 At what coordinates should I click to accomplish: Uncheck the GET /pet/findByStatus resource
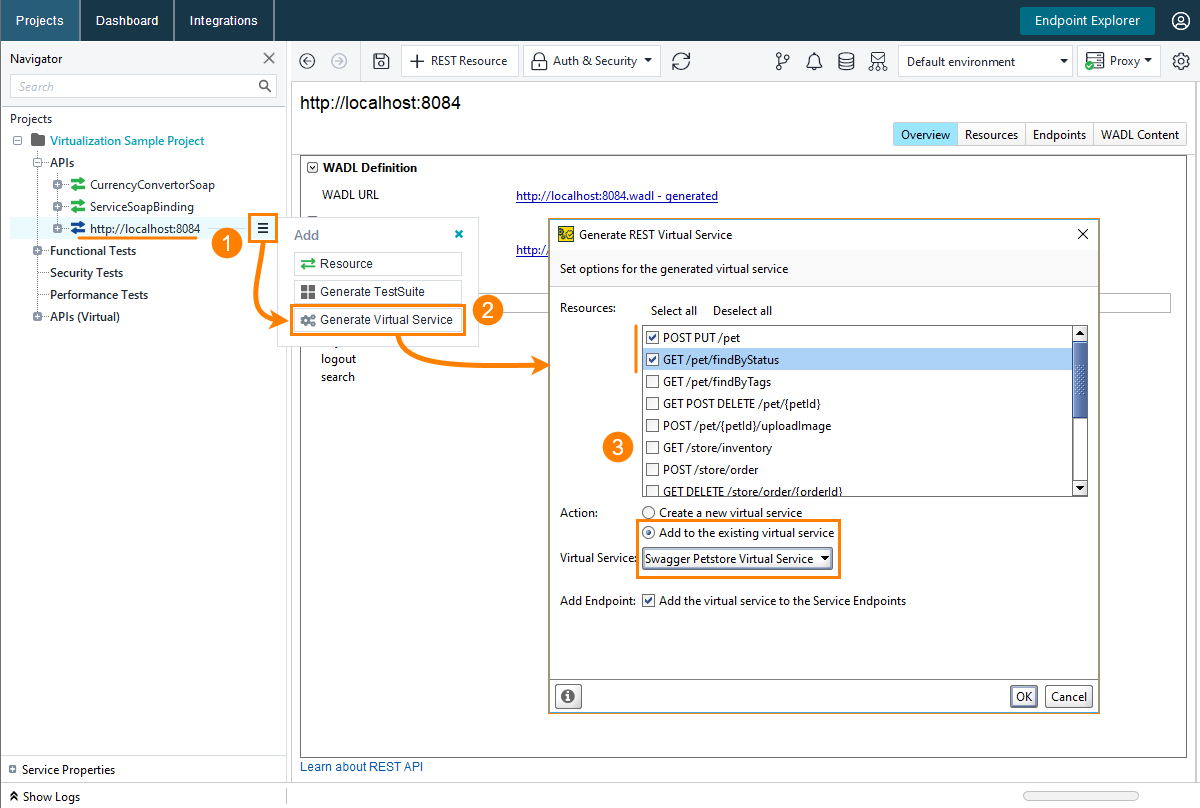click(x=652, y=359)
